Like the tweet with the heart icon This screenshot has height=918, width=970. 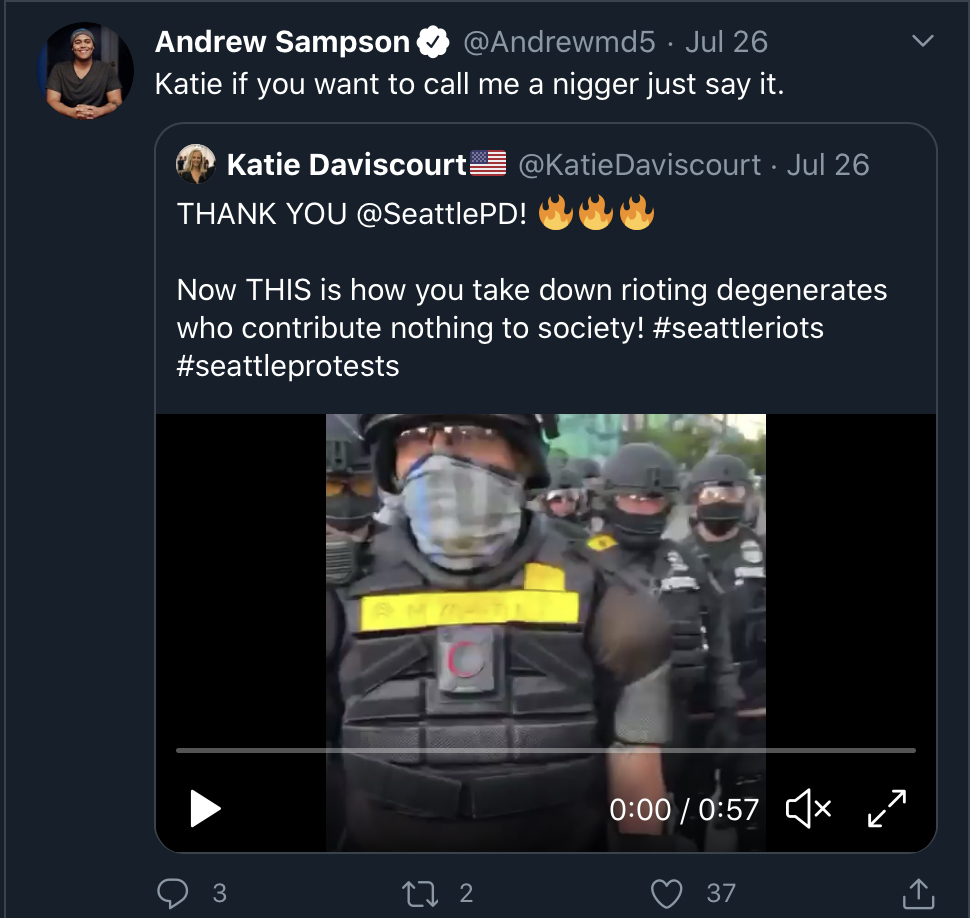(667, 893)
